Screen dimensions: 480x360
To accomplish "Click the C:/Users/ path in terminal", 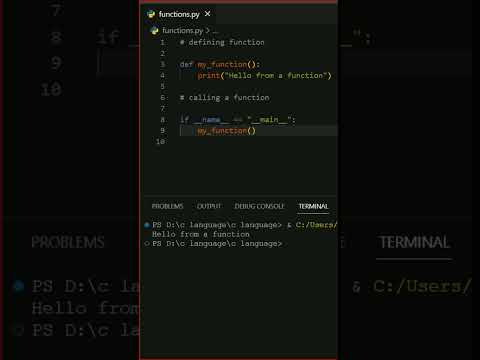I will (x=316, y=225).
